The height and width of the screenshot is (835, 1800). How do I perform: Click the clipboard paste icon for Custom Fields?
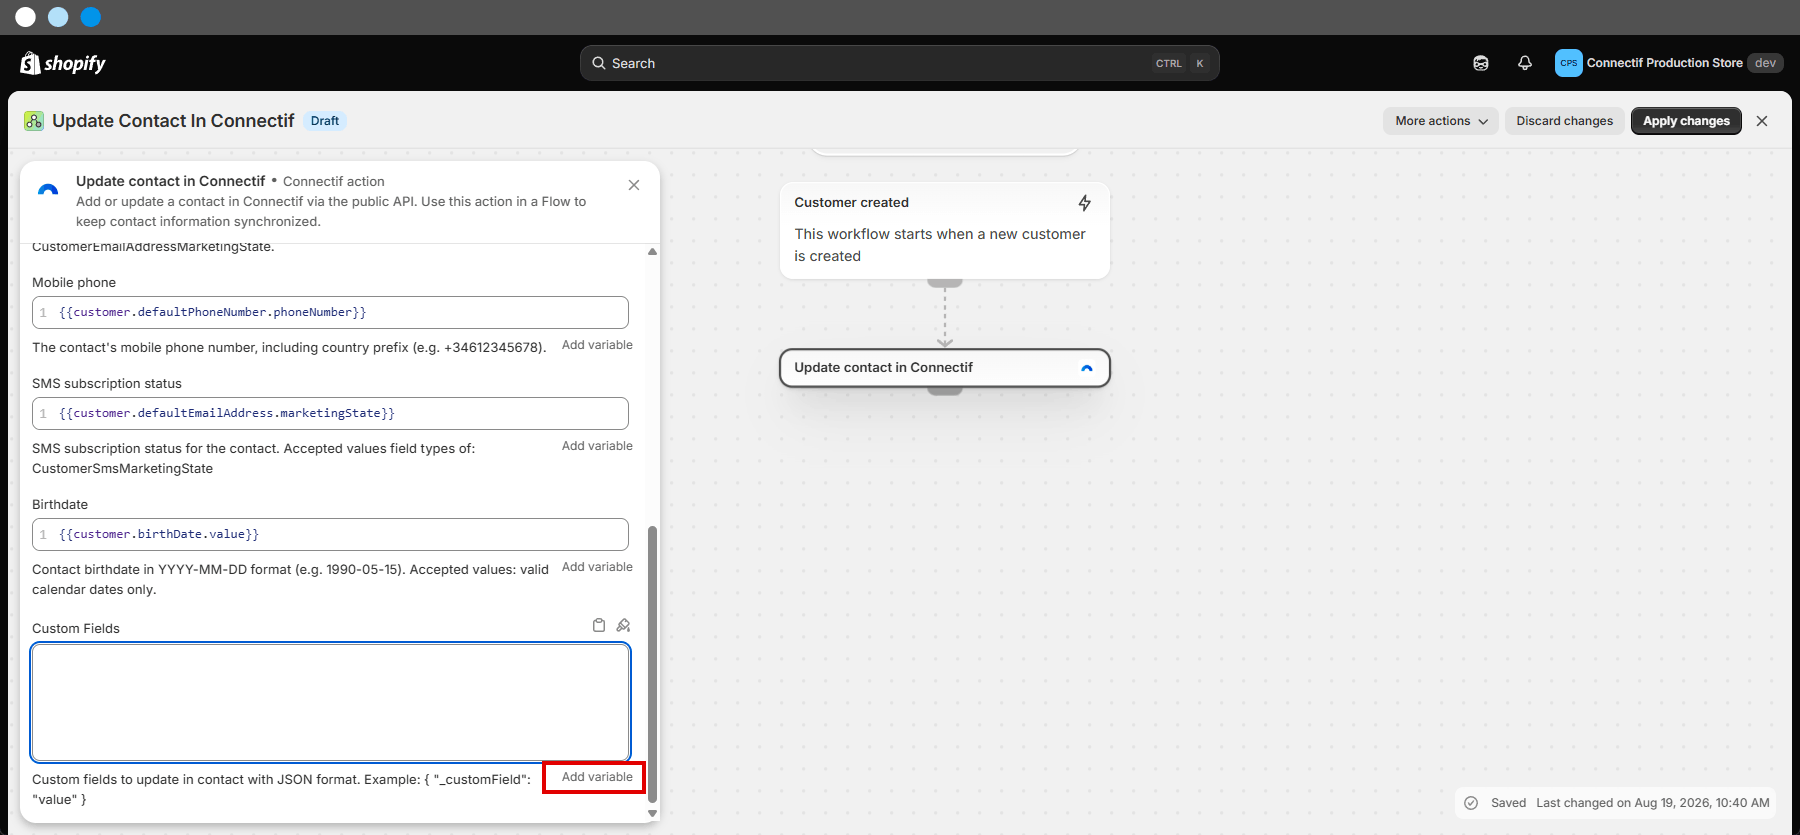pos(599,625)
